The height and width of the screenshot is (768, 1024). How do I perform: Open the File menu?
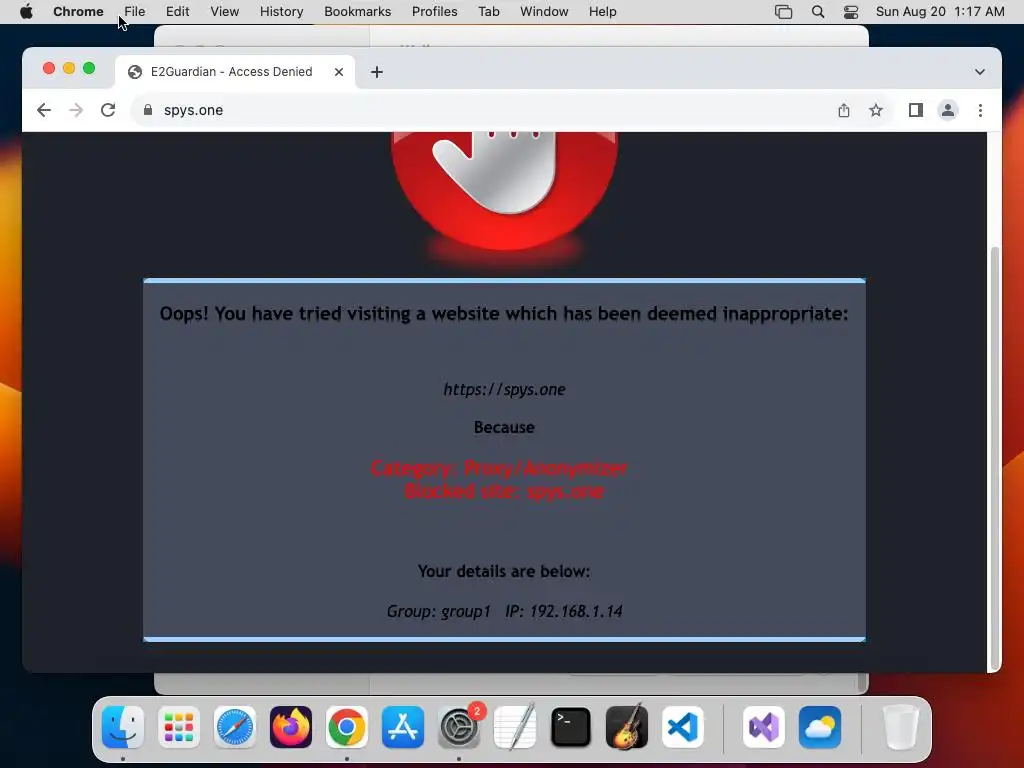pyautogui.click(x=135, y=12)
